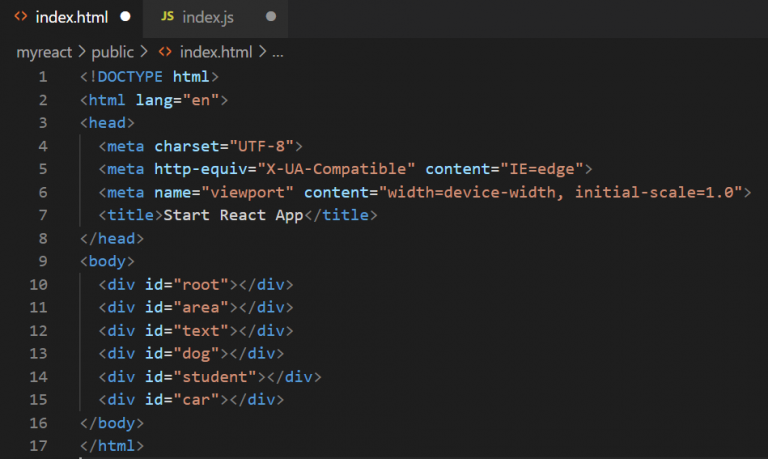Click line number 9 in the gutter

click(x=42, y=261)
